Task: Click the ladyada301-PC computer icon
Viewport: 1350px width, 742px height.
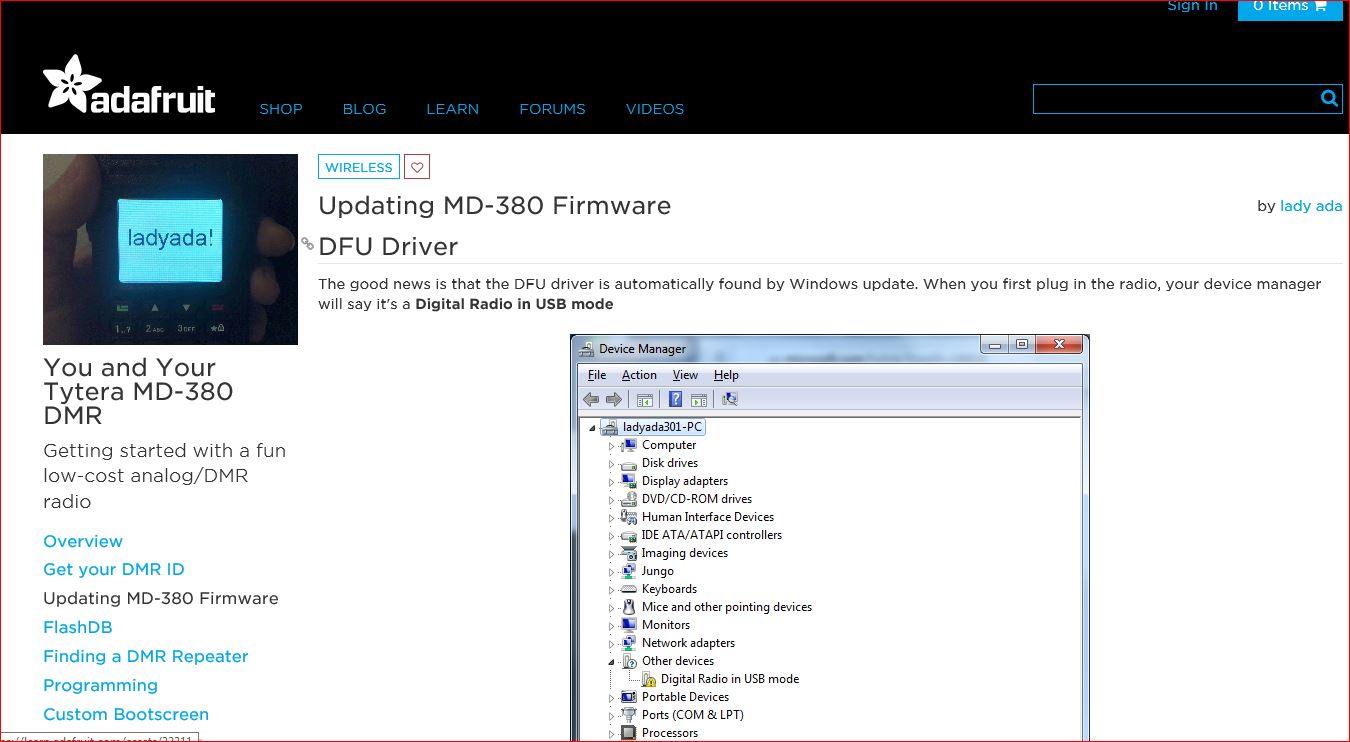Action: [609, 427]
